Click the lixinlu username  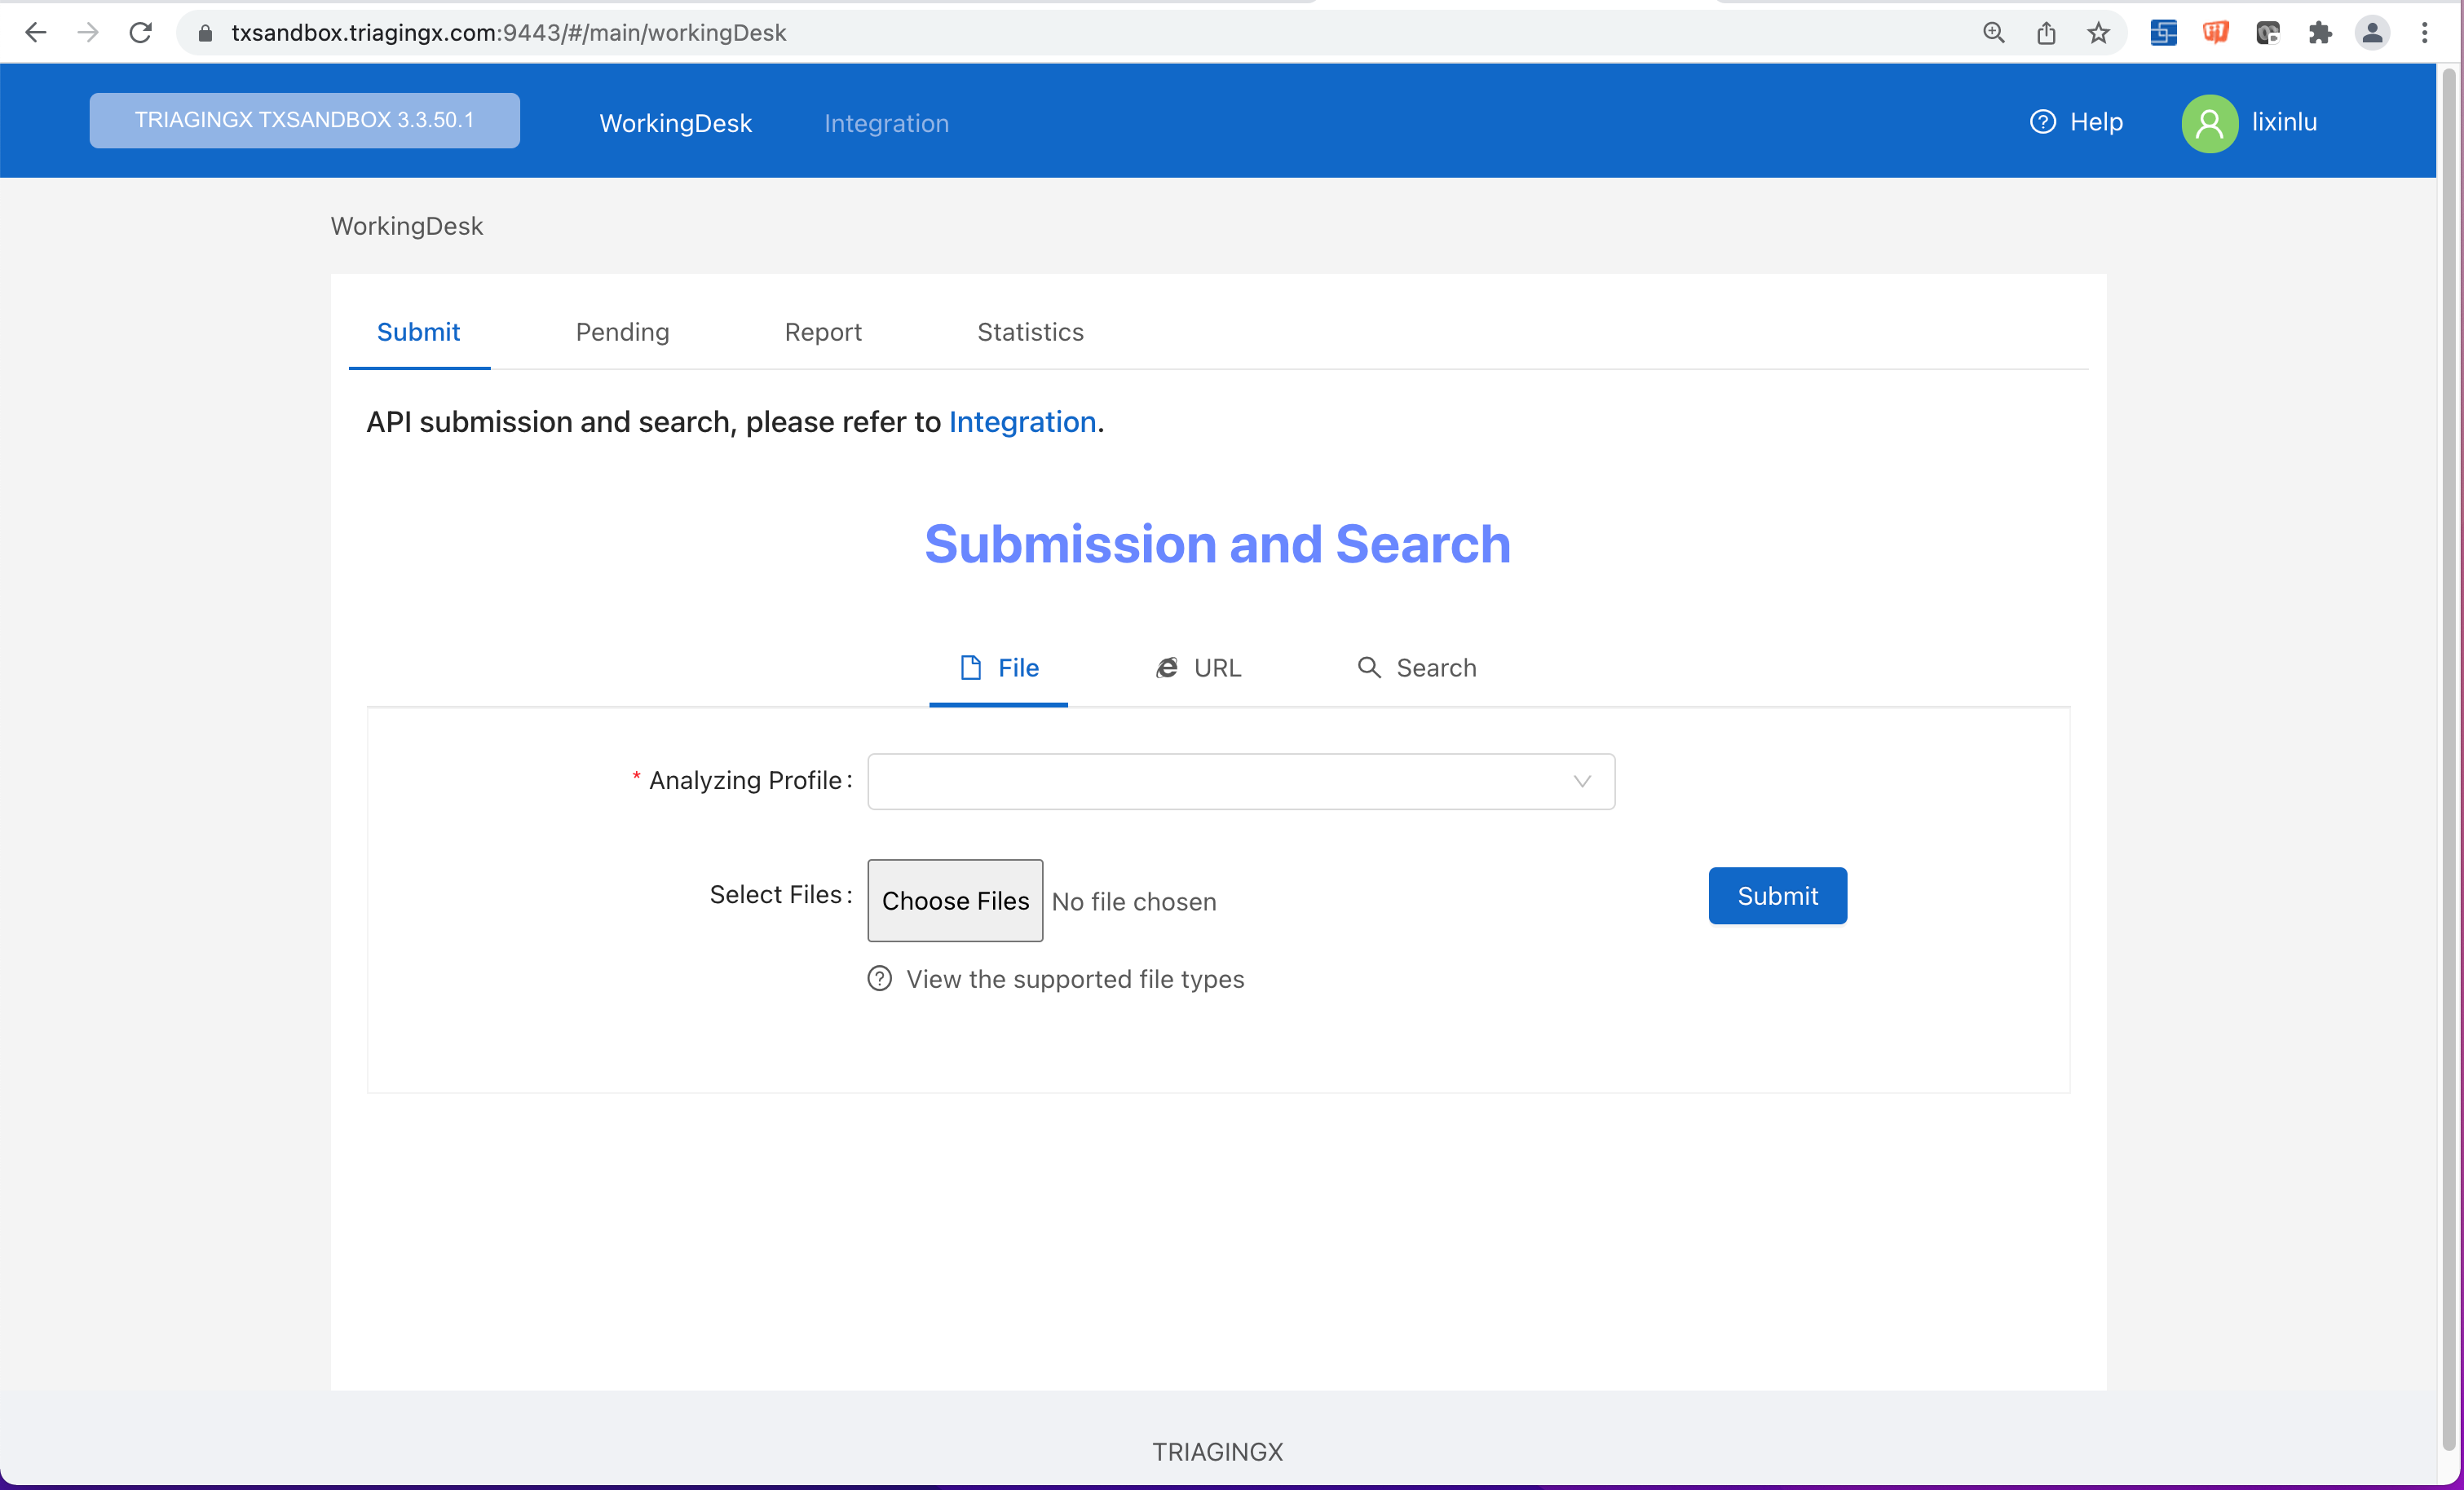click(x=2284, y=122)
